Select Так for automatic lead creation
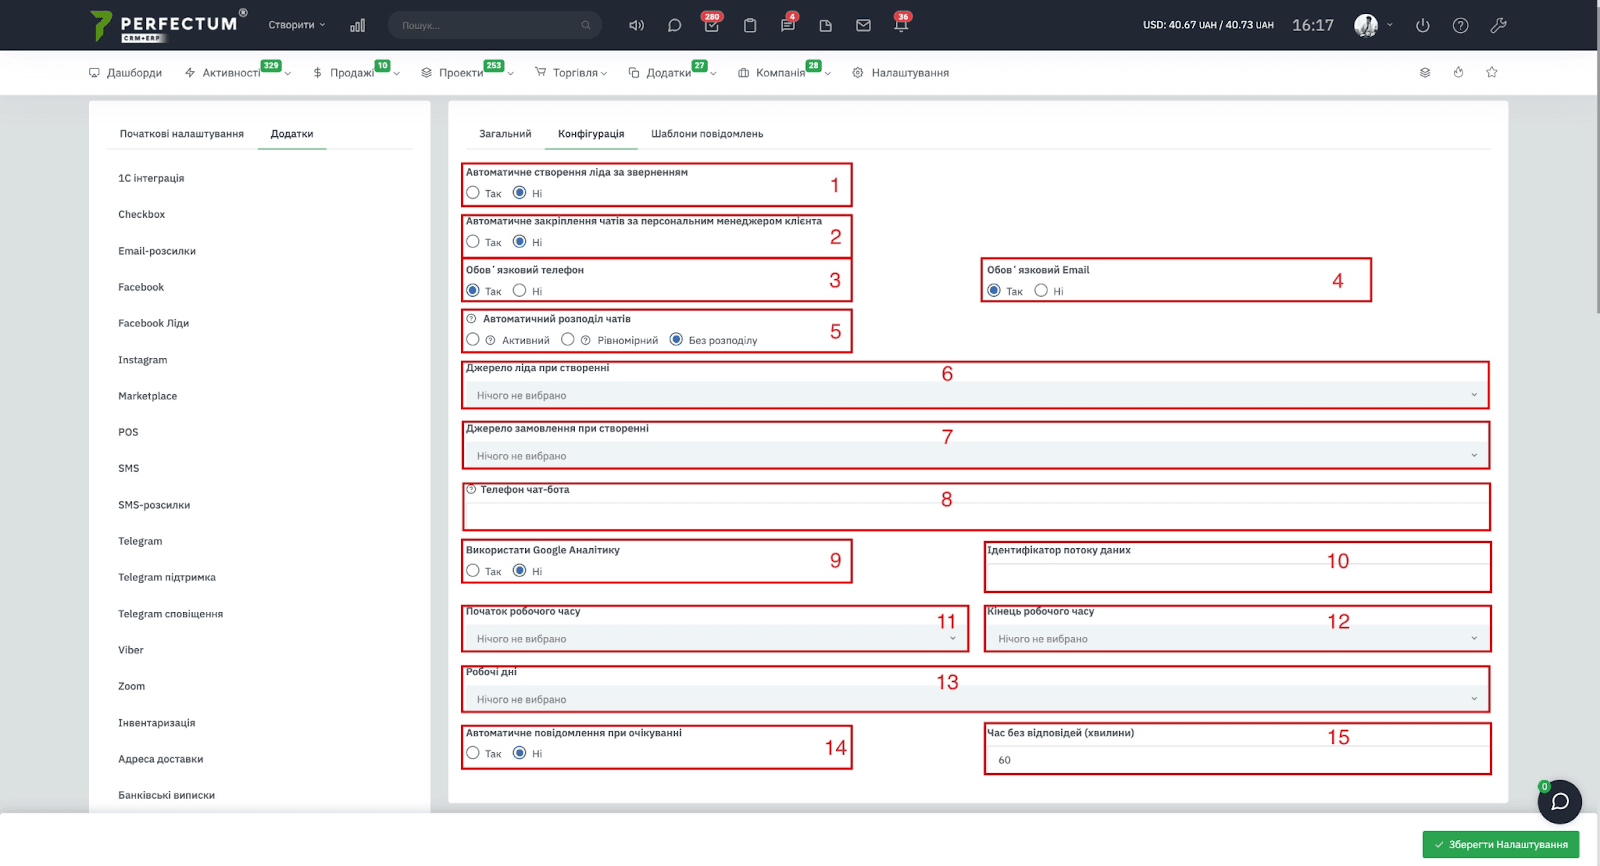This screenshot has height=866, width=1600. pyautogui.click(x=473, y=193)
